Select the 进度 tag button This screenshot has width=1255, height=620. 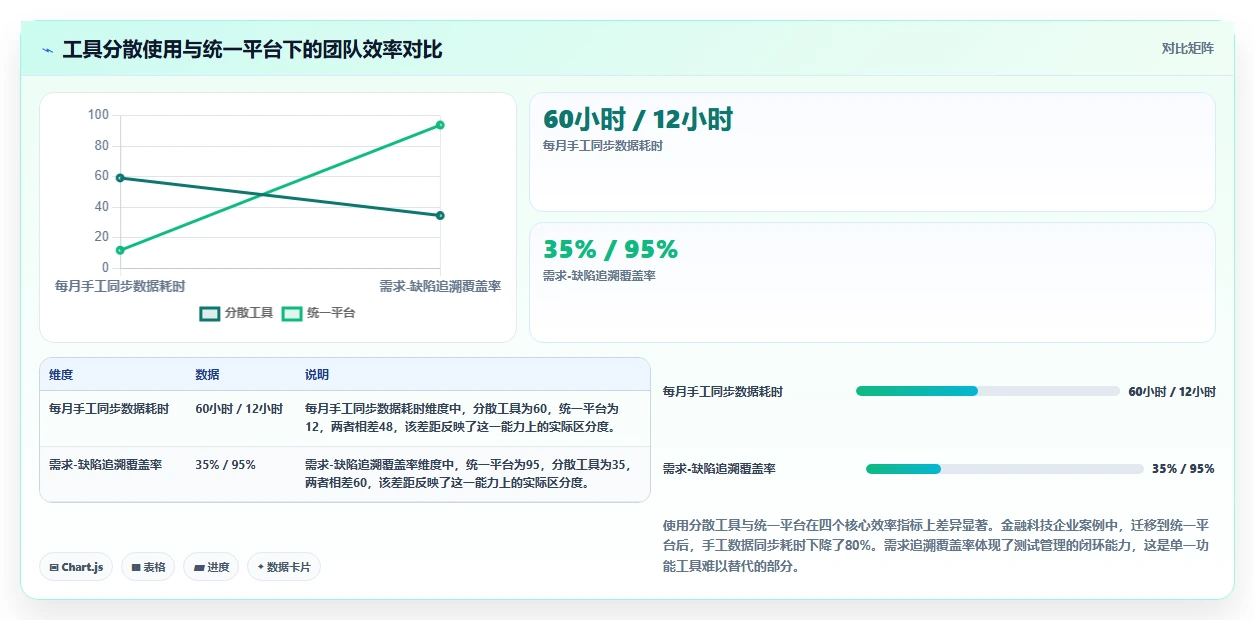coord(211,567)
